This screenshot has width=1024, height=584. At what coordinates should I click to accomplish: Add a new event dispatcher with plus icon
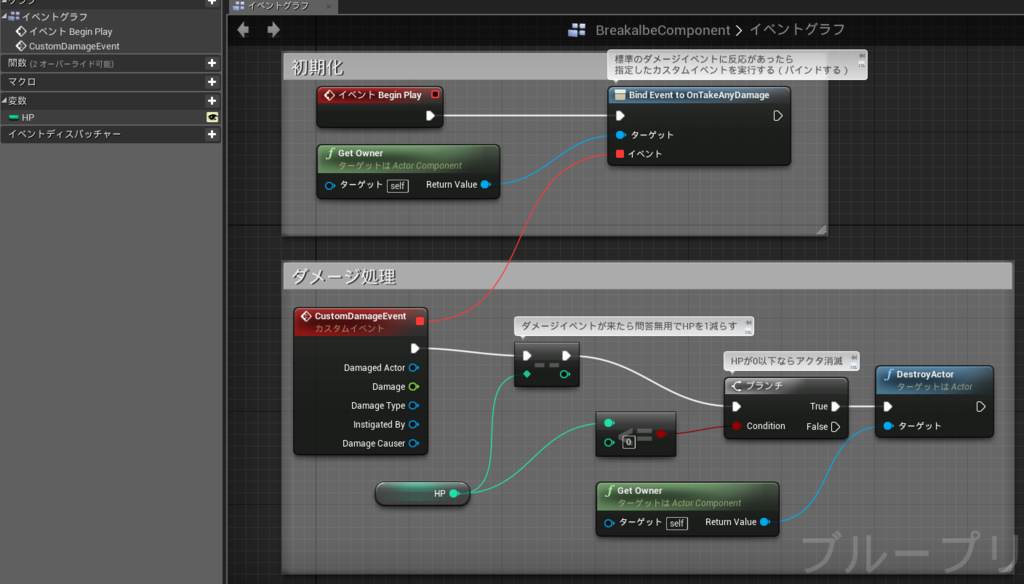coord(212,135)
